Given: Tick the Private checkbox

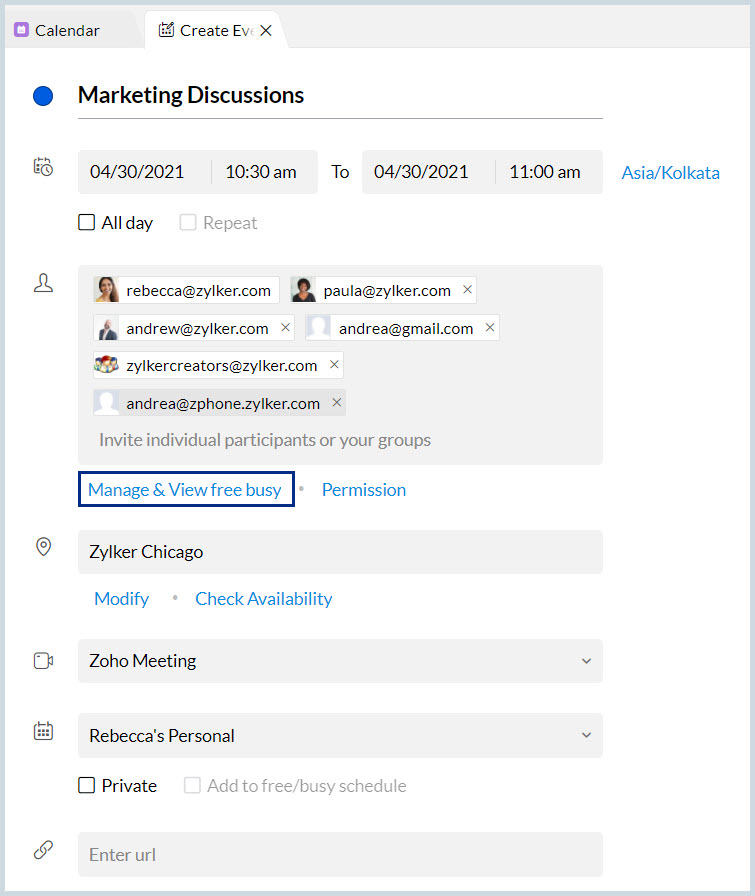Looking at the screenshot, I should 87,786.
